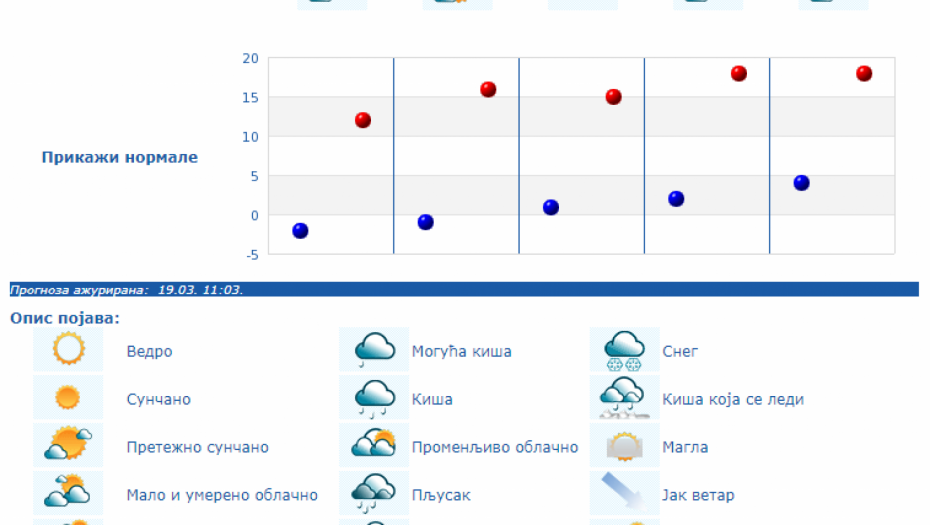The height and width of the screenshot is (525, 930).
Task: Click the blue dot at 4 degrees
Action: tap(801, 183)
